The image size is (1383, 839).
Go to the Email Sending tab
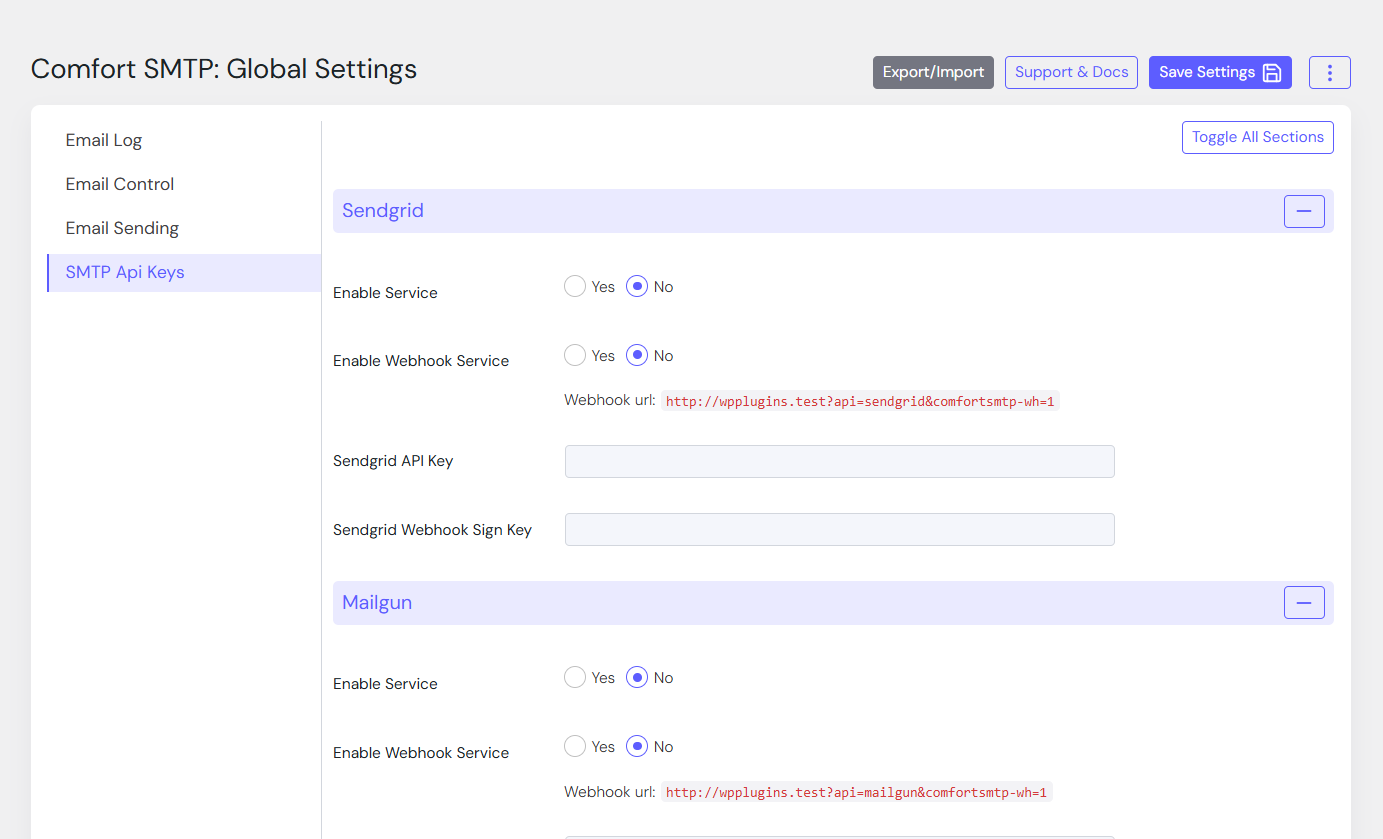pos(122,228)
